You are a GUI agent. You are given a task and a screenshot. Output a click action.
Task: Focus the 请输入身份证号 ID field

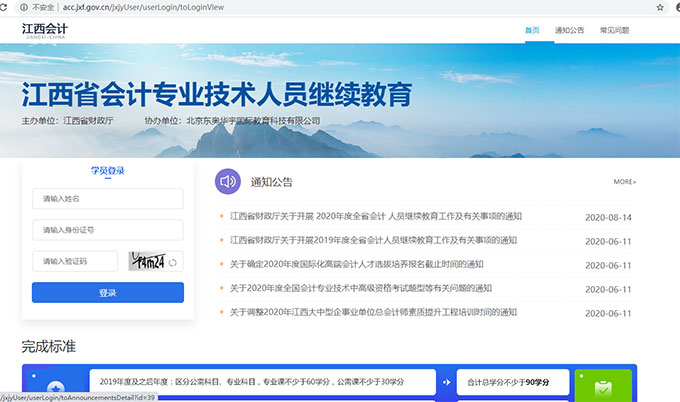click(107, 230)
